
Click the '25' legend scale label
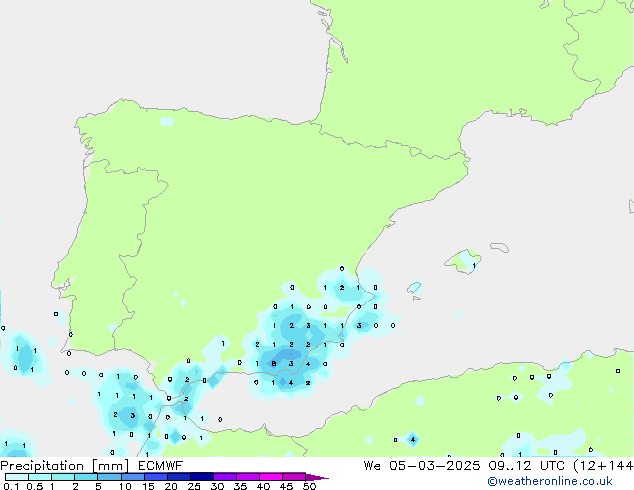(194, 486)
